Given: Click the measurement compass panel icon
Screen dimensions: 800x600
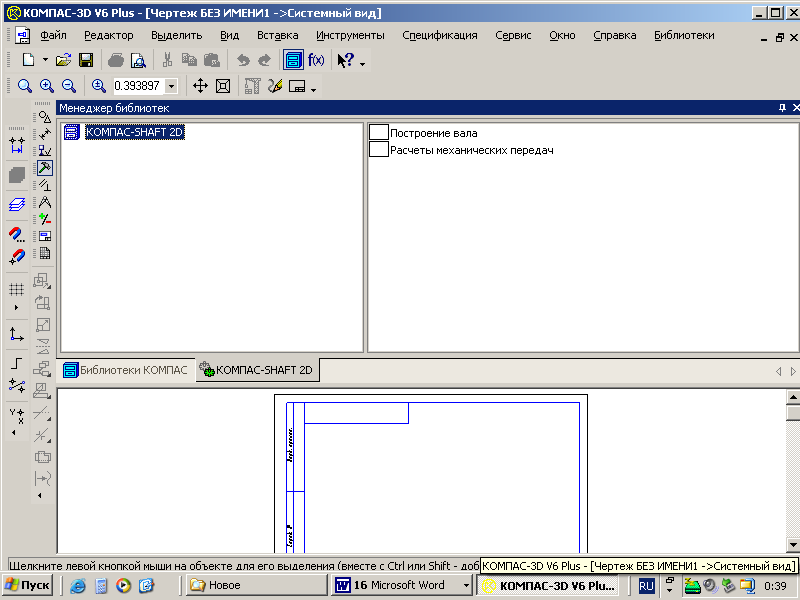Looking at the screenshot, I should [45, 202].
